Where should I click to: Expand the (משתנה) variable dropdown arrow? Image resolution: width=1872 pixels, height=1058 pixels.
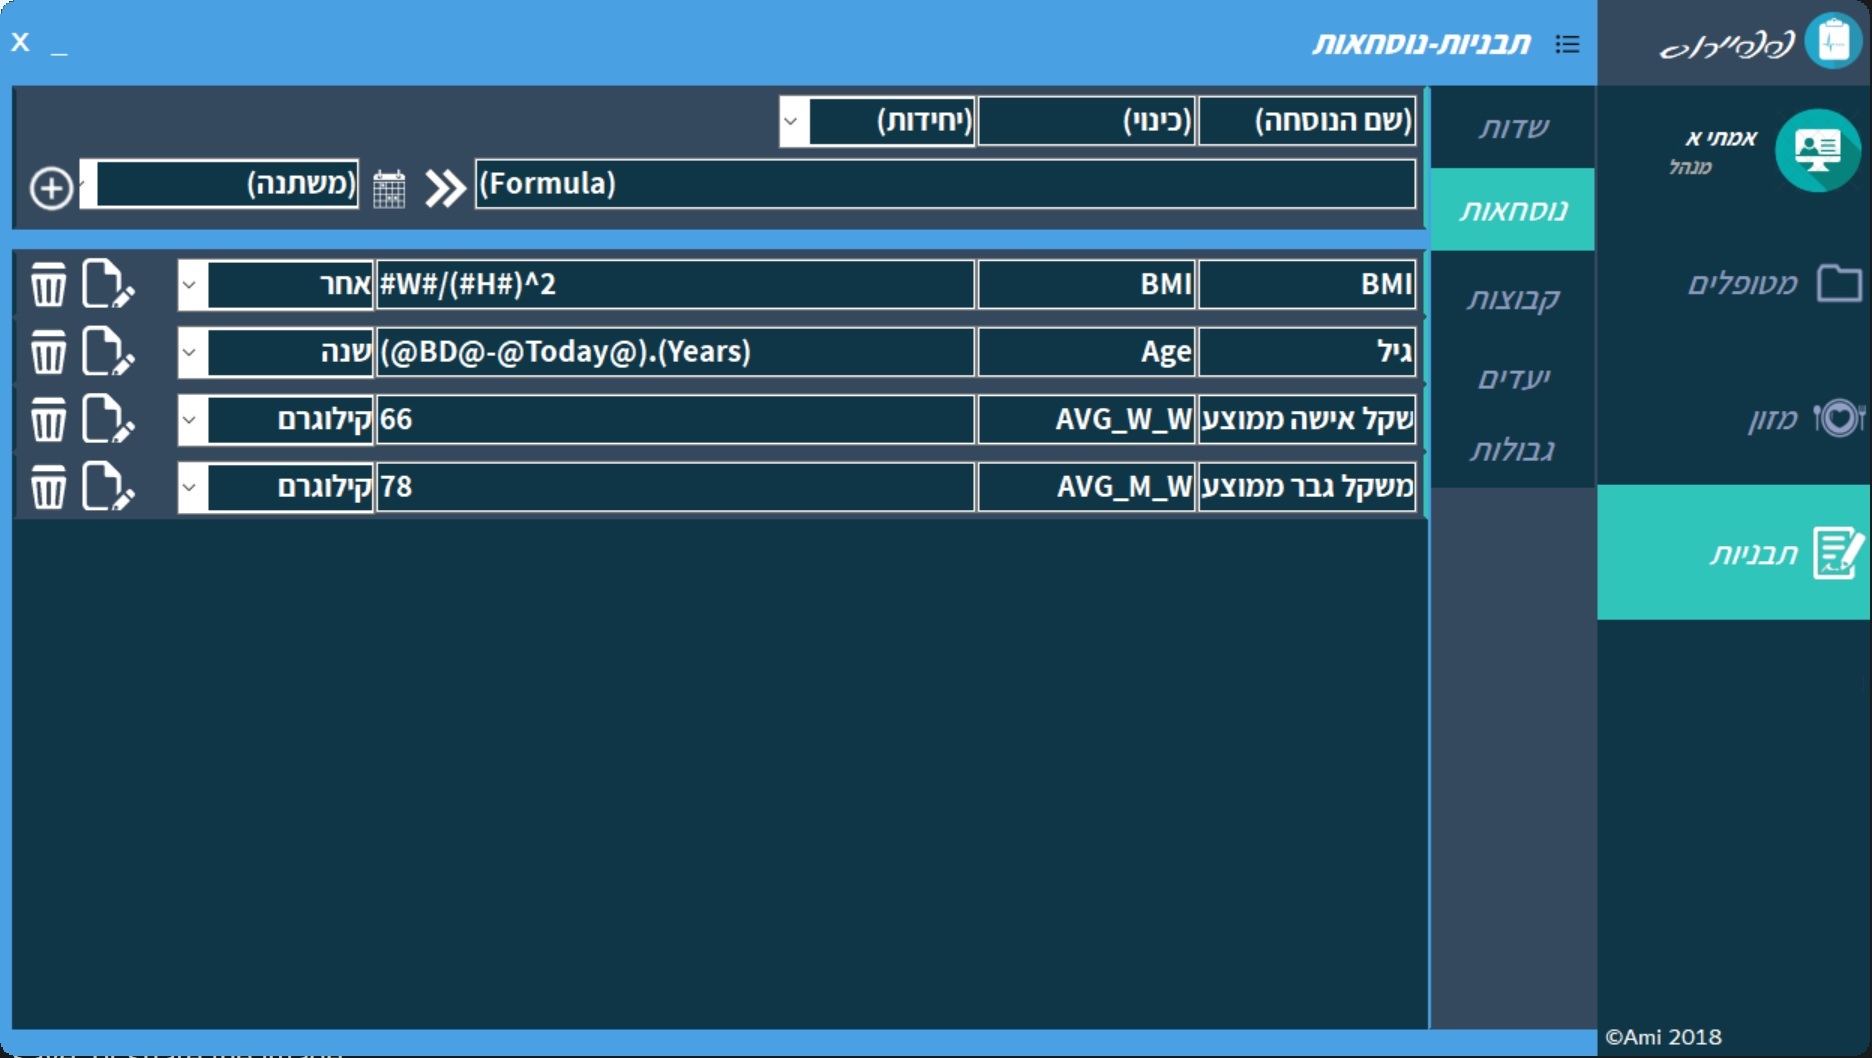point(88,184)
